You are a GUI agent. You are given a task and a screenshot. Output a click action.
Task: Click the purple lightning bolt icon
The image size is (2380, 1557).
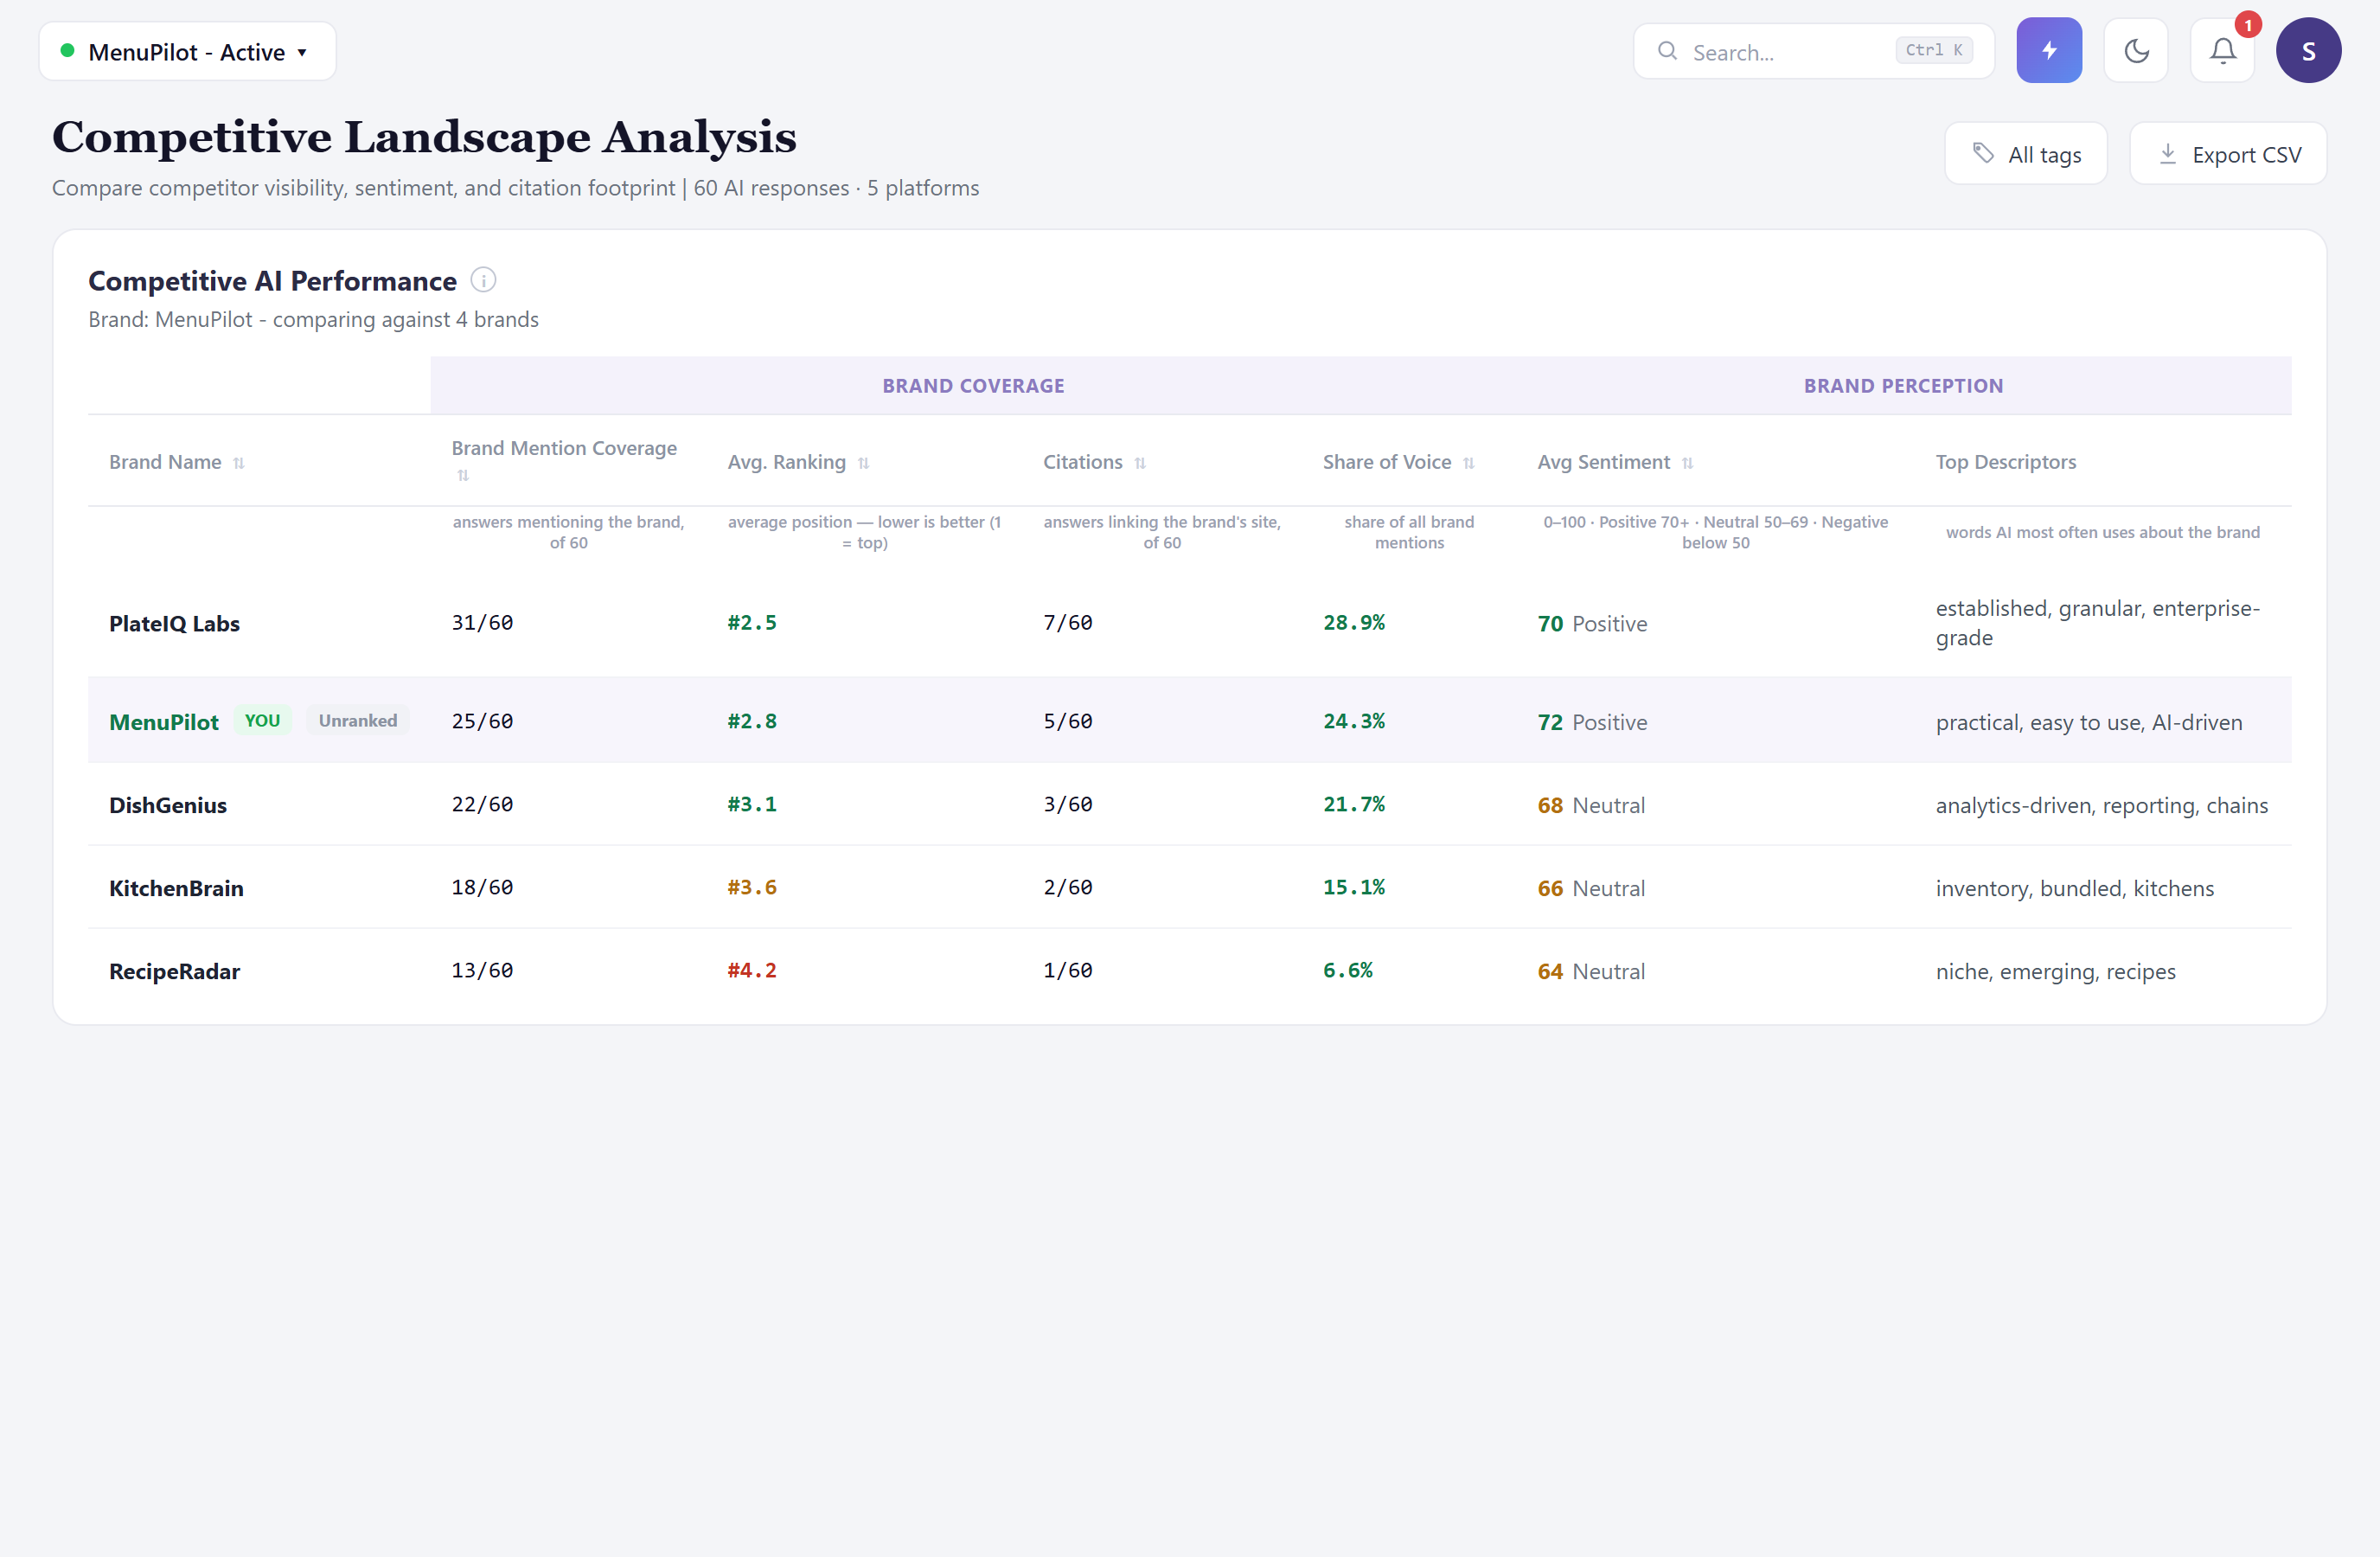pyautogui.click(x=2048, y=50)
